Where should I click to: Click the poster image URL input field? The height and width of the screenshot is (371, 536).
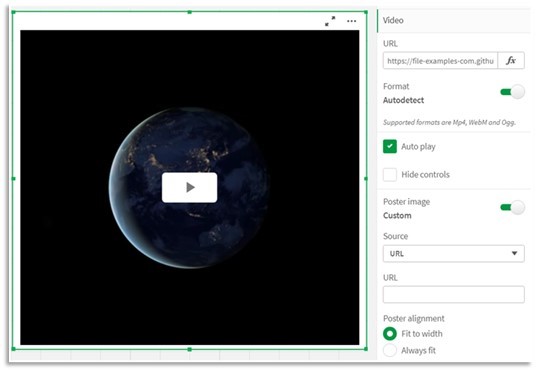[x=453, y=294]
